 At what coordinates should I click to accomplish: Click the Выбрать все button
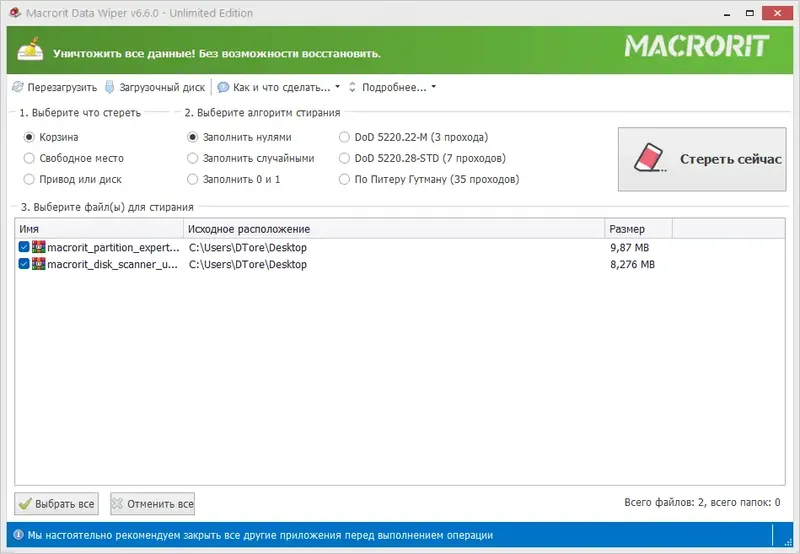point(56,504)
